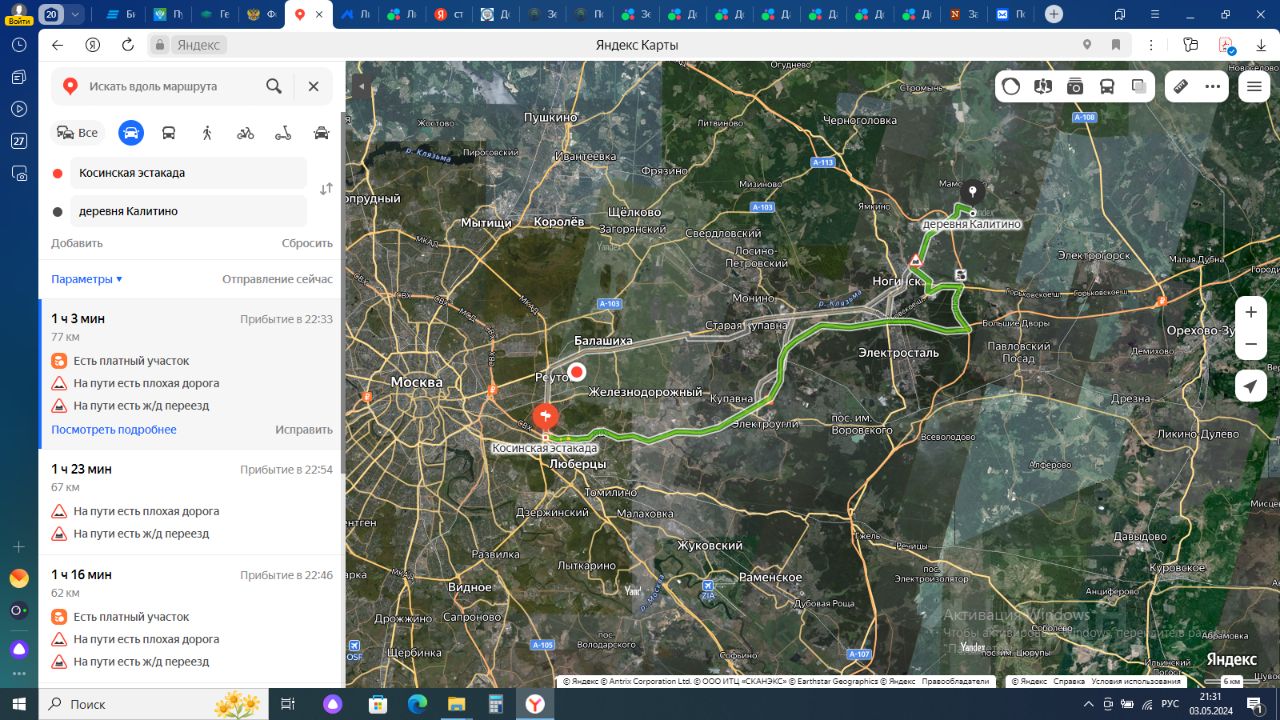The height and width of the screenshot is (720, 1280).
Task: Open map layers type switcher
Action: point(1139,86)
